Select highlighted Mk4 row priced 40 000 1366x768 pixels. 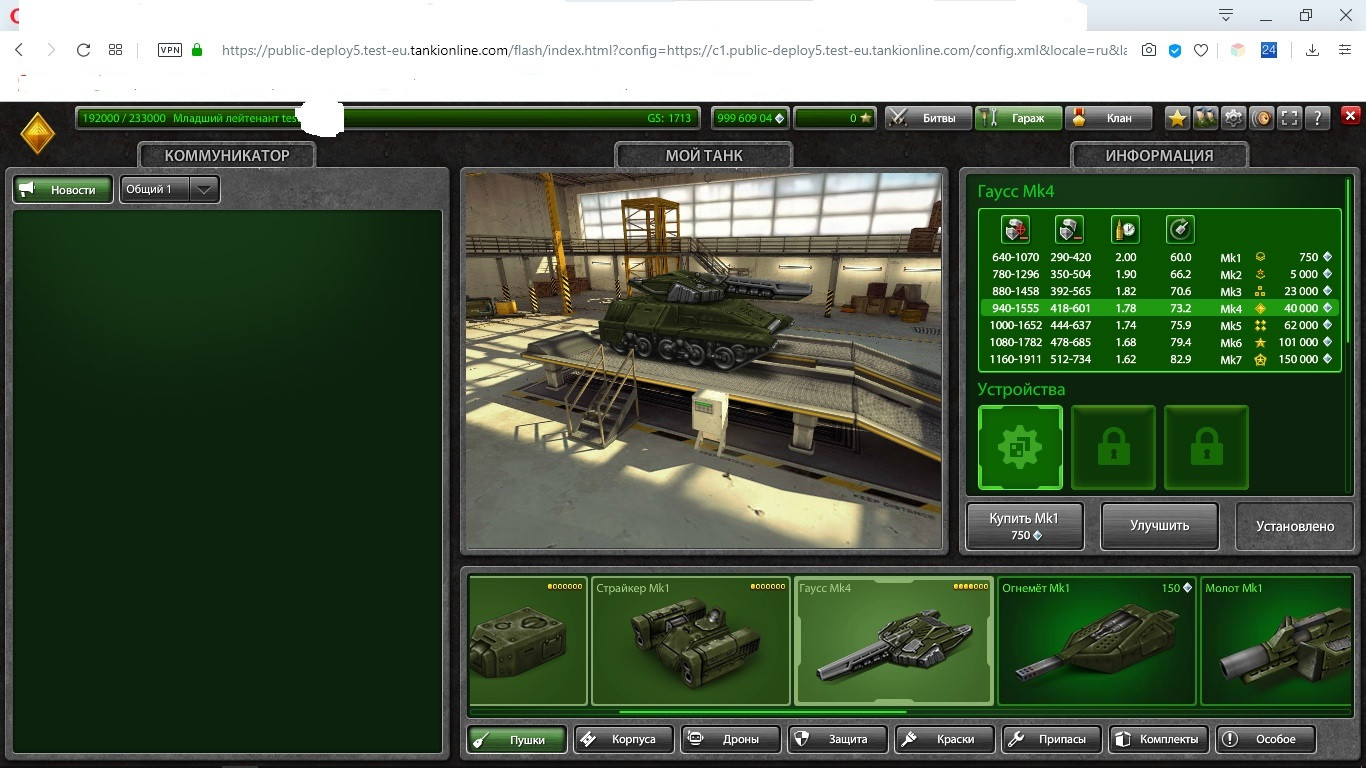pos(1160,309)
